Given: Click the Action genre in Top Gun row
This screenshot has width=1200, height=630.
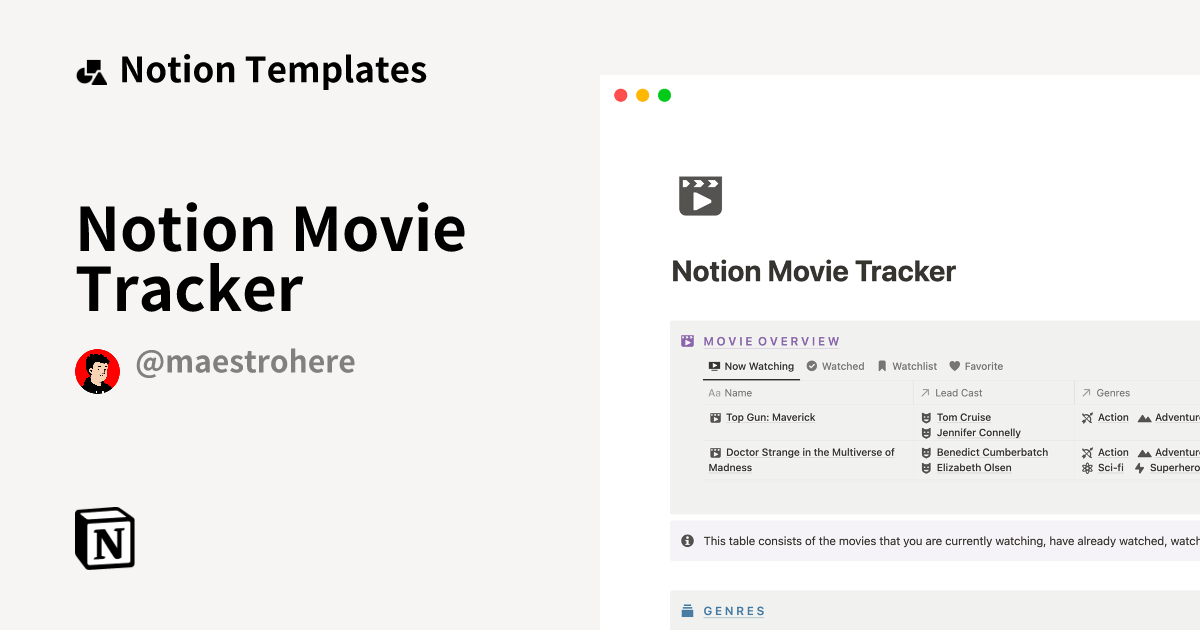Looking at the screenshot, I should coord(1113,417).
